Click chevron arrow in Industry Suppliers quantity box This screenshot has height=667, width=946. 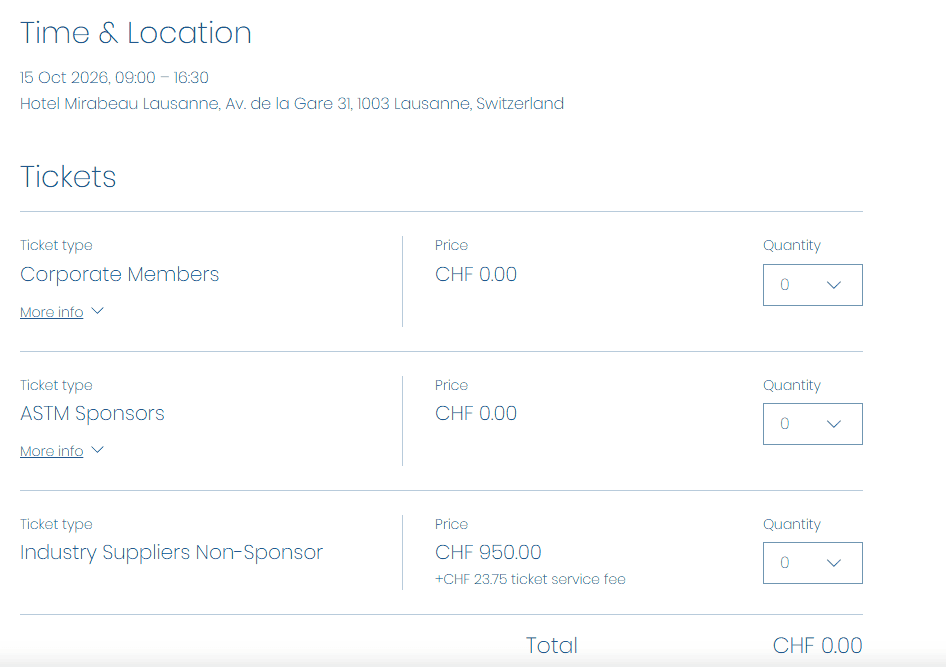tap(834, 563)
